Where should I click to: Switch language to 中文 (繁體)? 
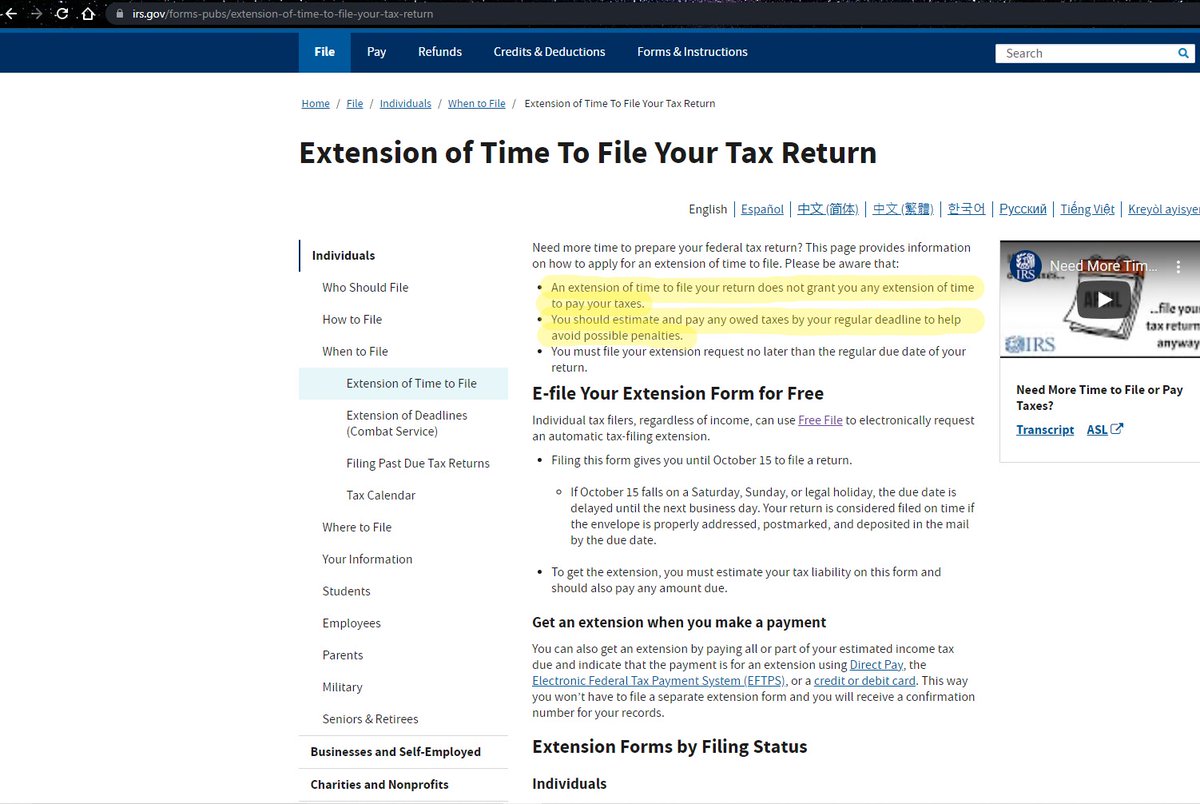903,209
